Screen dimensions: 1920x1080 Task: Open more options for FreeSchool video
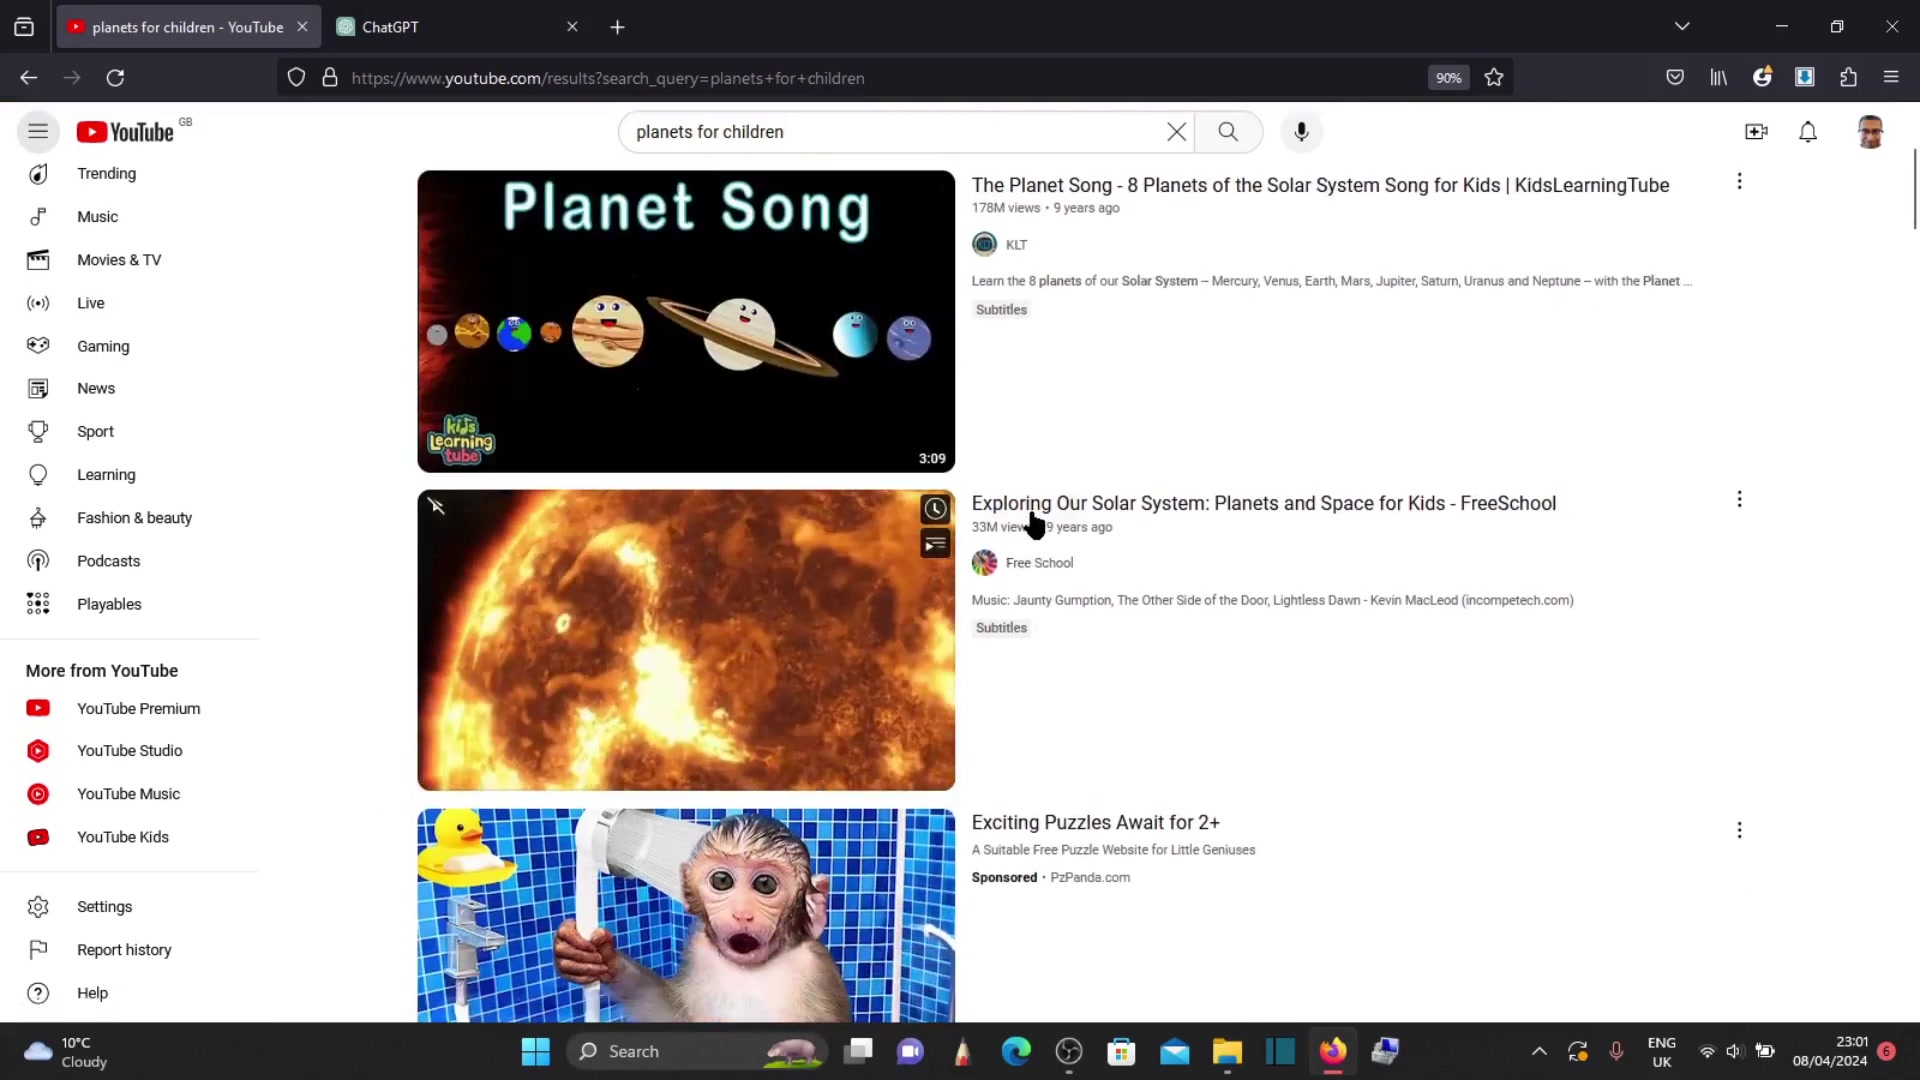tap(1739, 499)
